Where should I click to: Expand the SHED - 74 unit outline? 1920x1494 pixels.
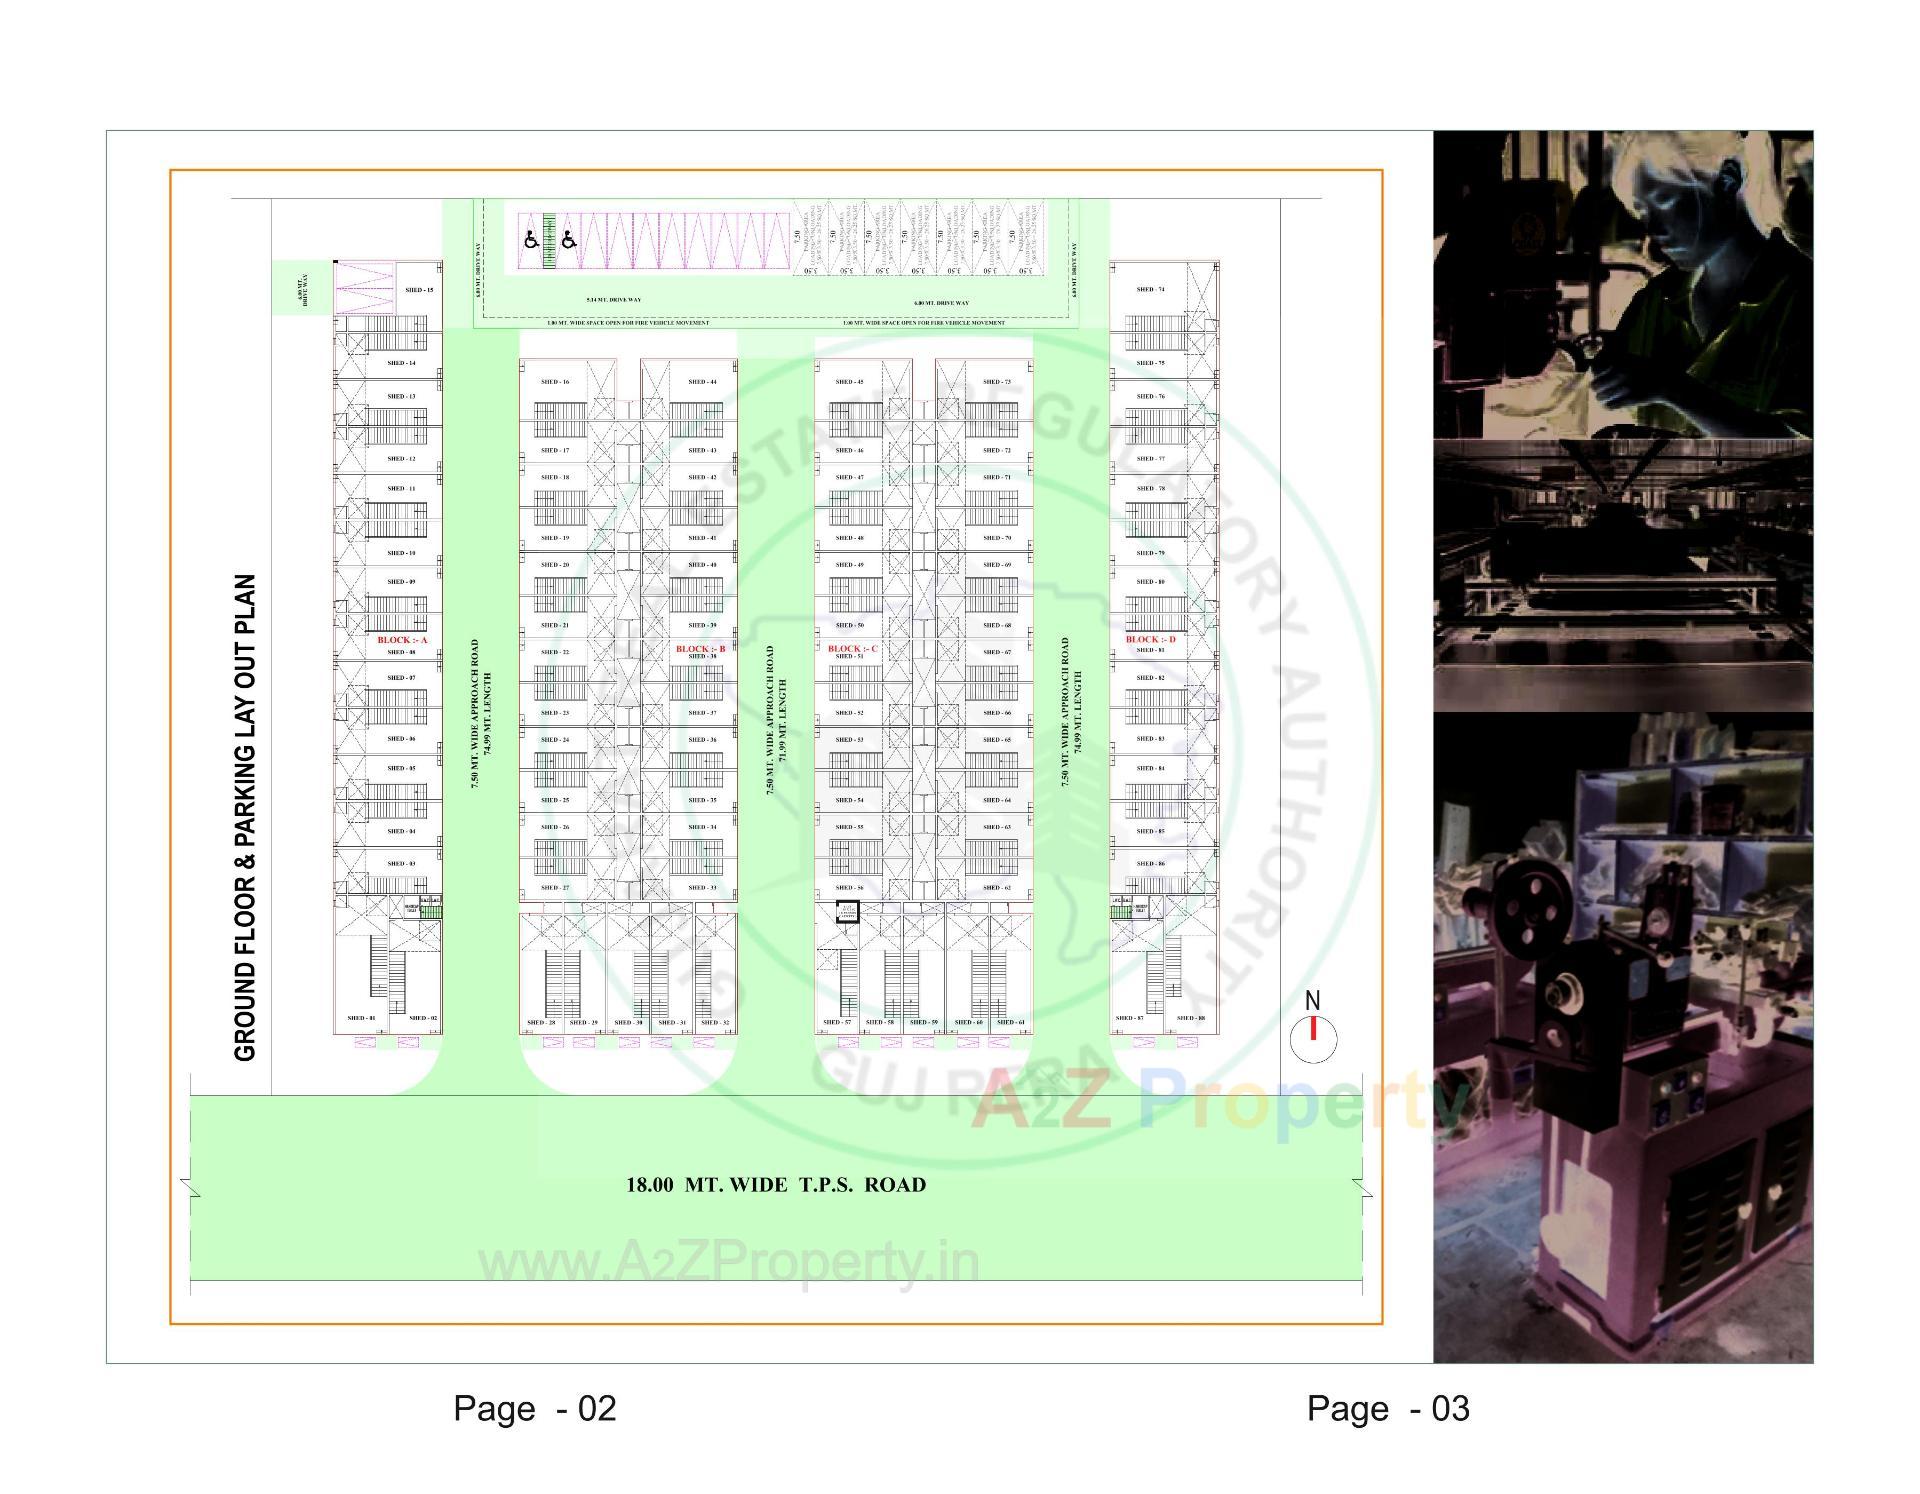[1151, 287]
